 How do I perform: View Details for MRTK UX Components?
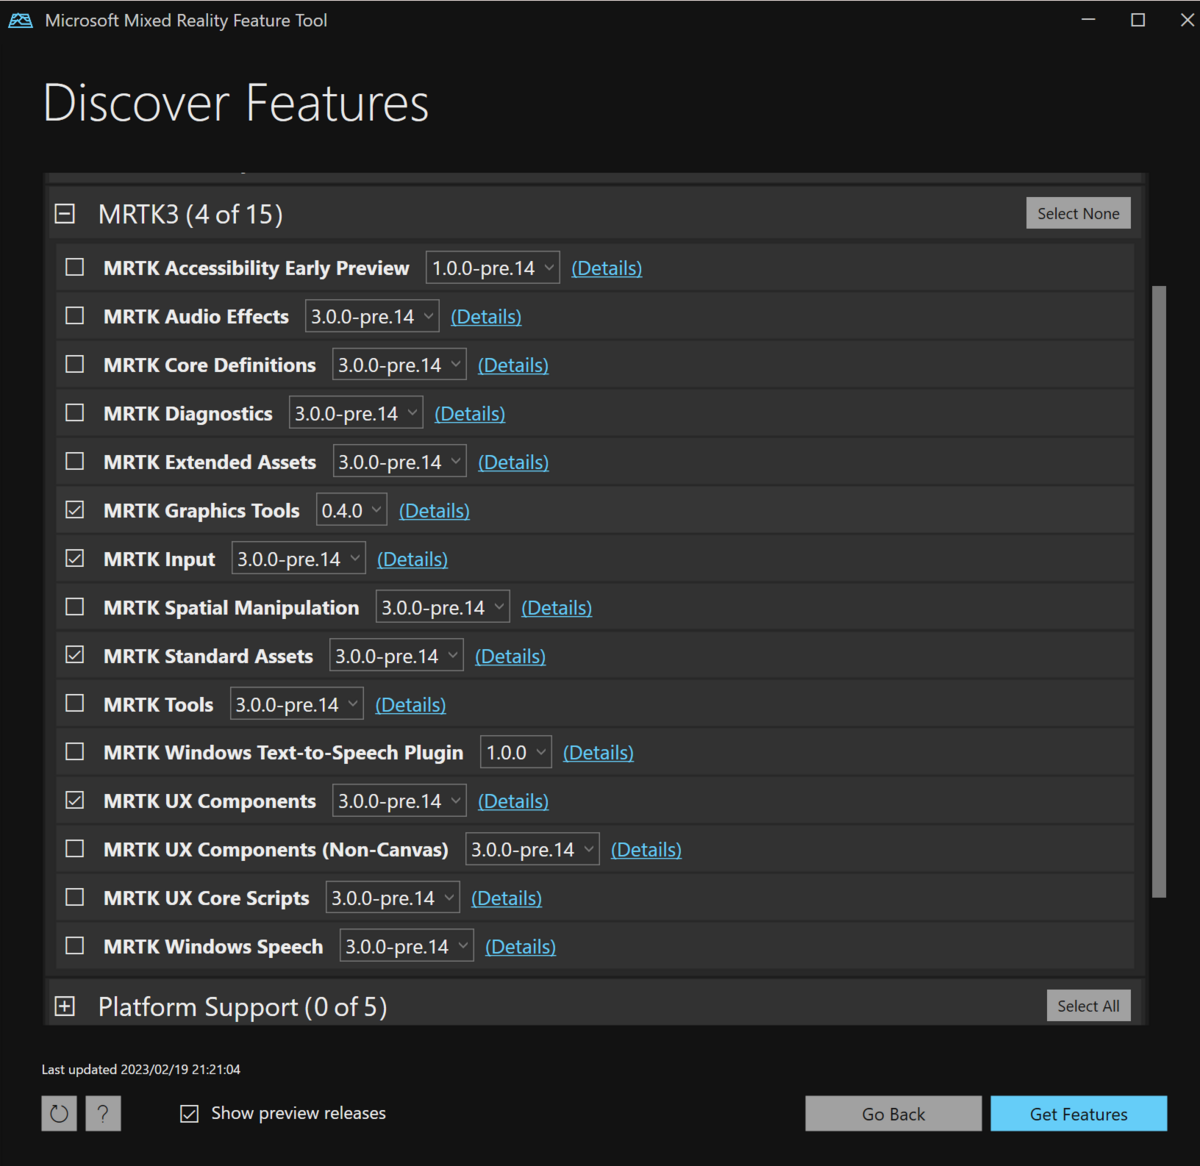(513, 801)
